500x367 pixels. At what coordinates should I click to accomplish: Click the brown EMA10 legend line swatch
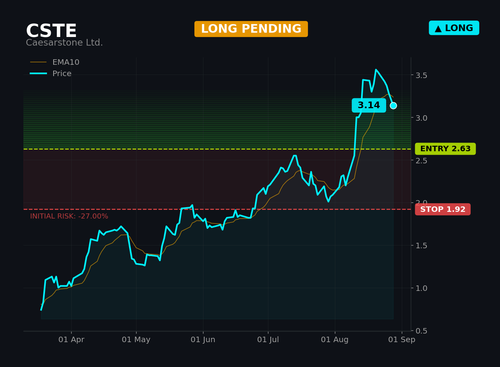click(x=38, y=62)
